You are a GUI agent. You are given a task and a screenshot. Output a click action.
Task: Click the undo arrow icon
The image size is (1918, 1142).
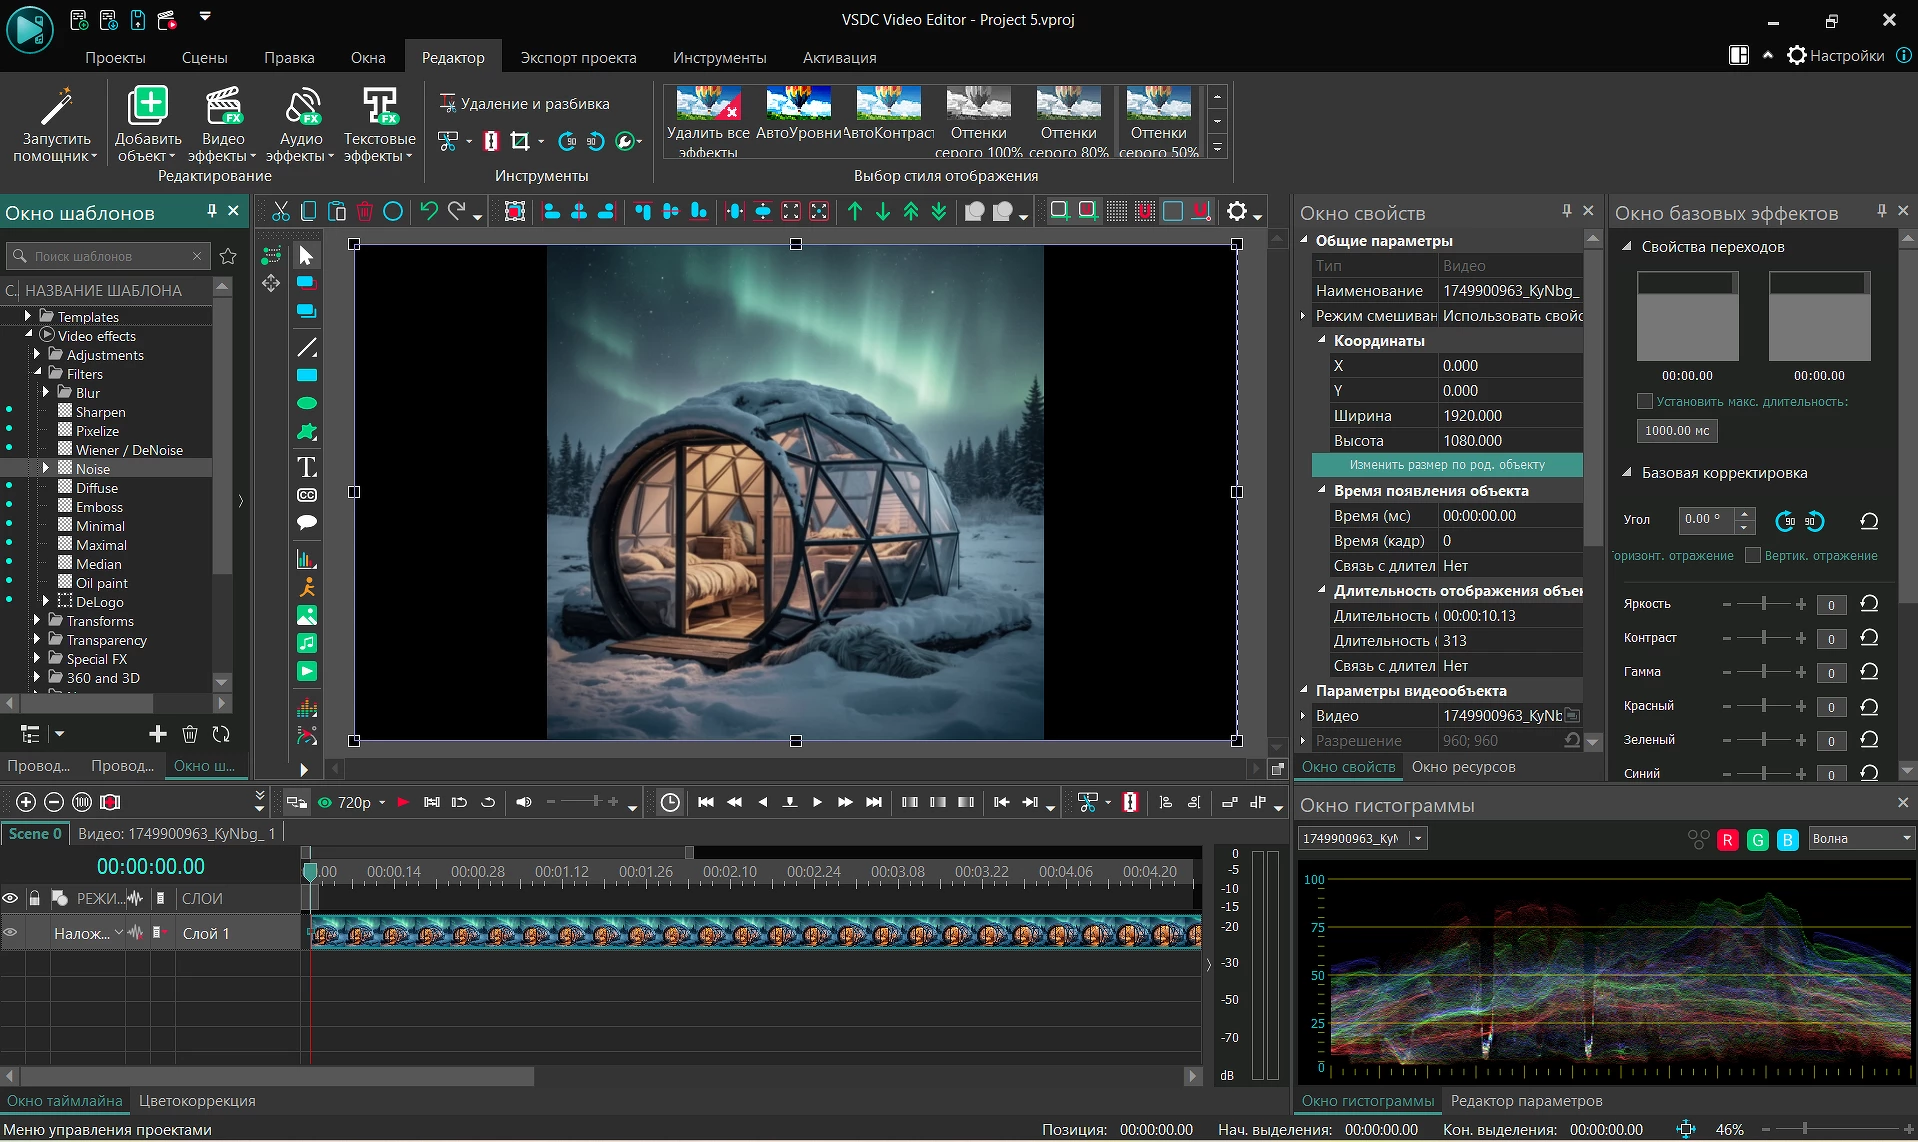click(429, 211)
